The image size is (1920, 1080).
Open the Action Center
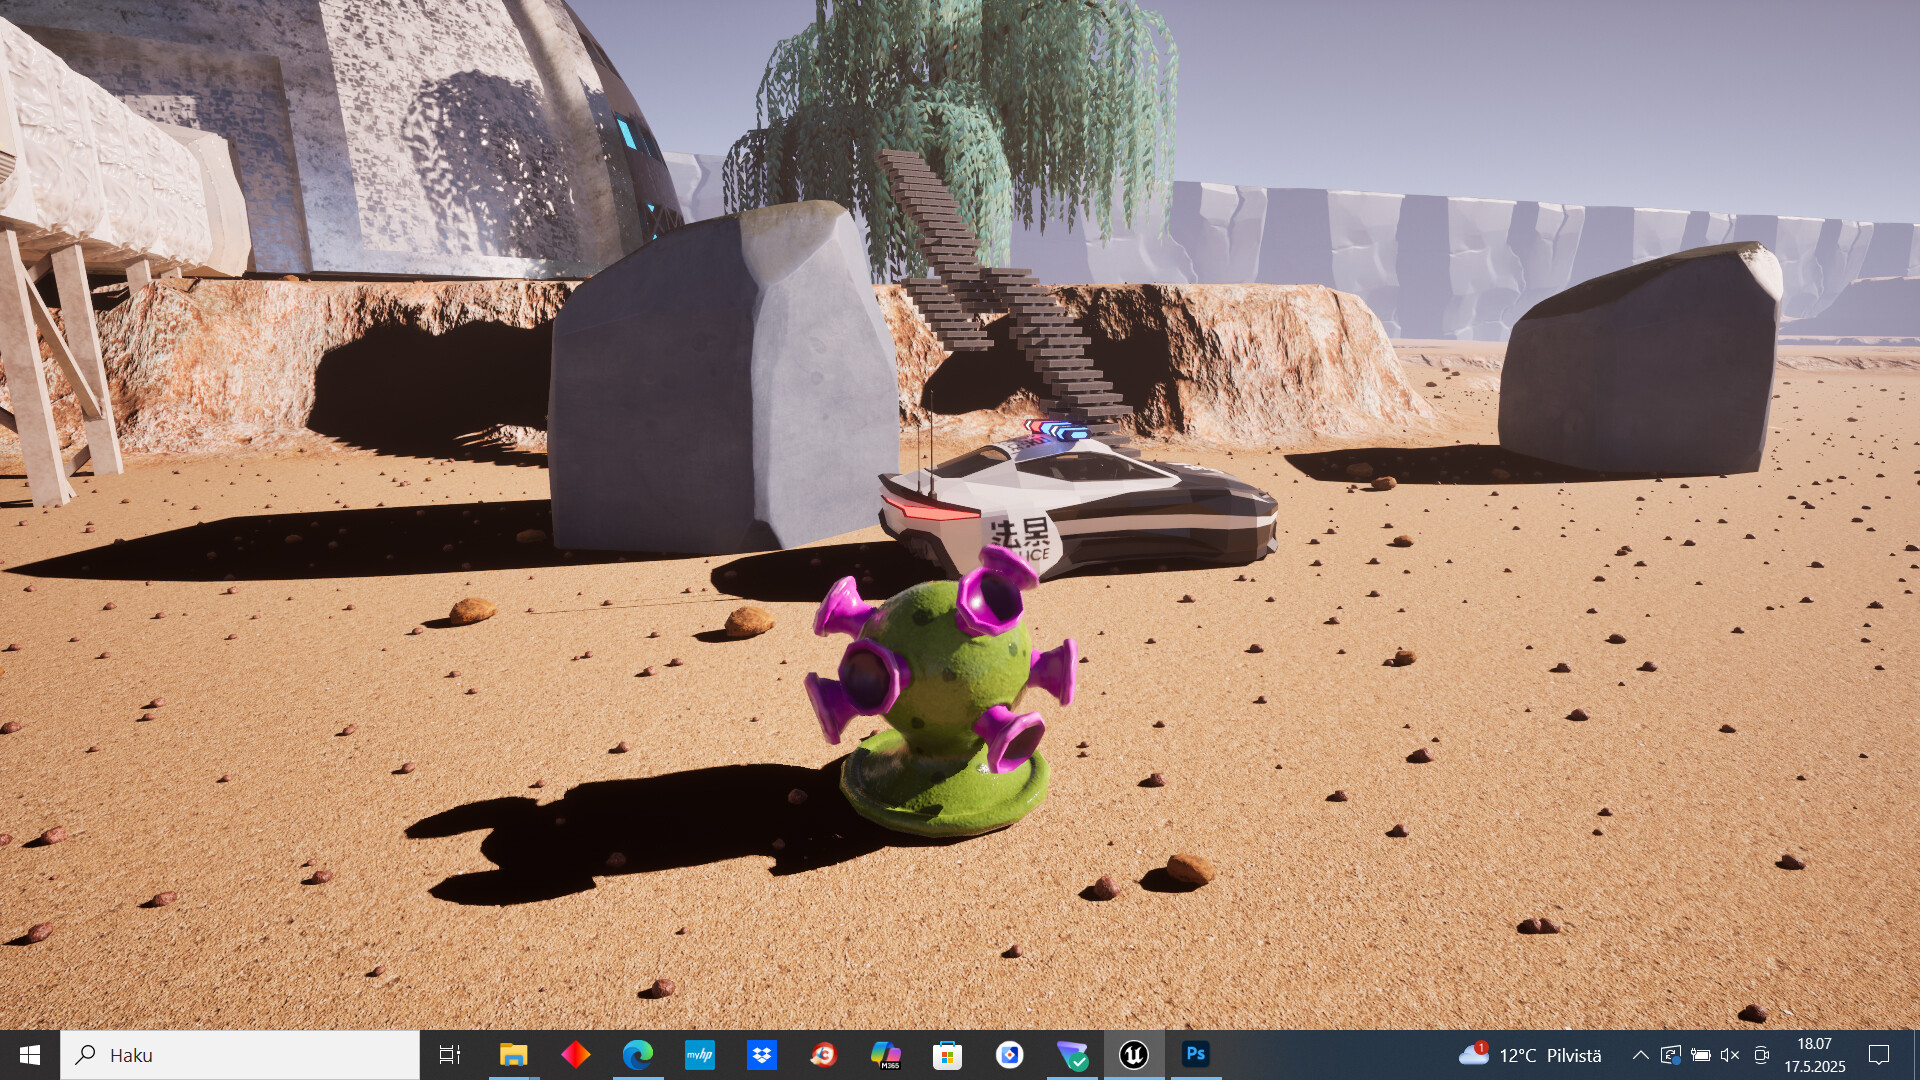point(1876,1055)
